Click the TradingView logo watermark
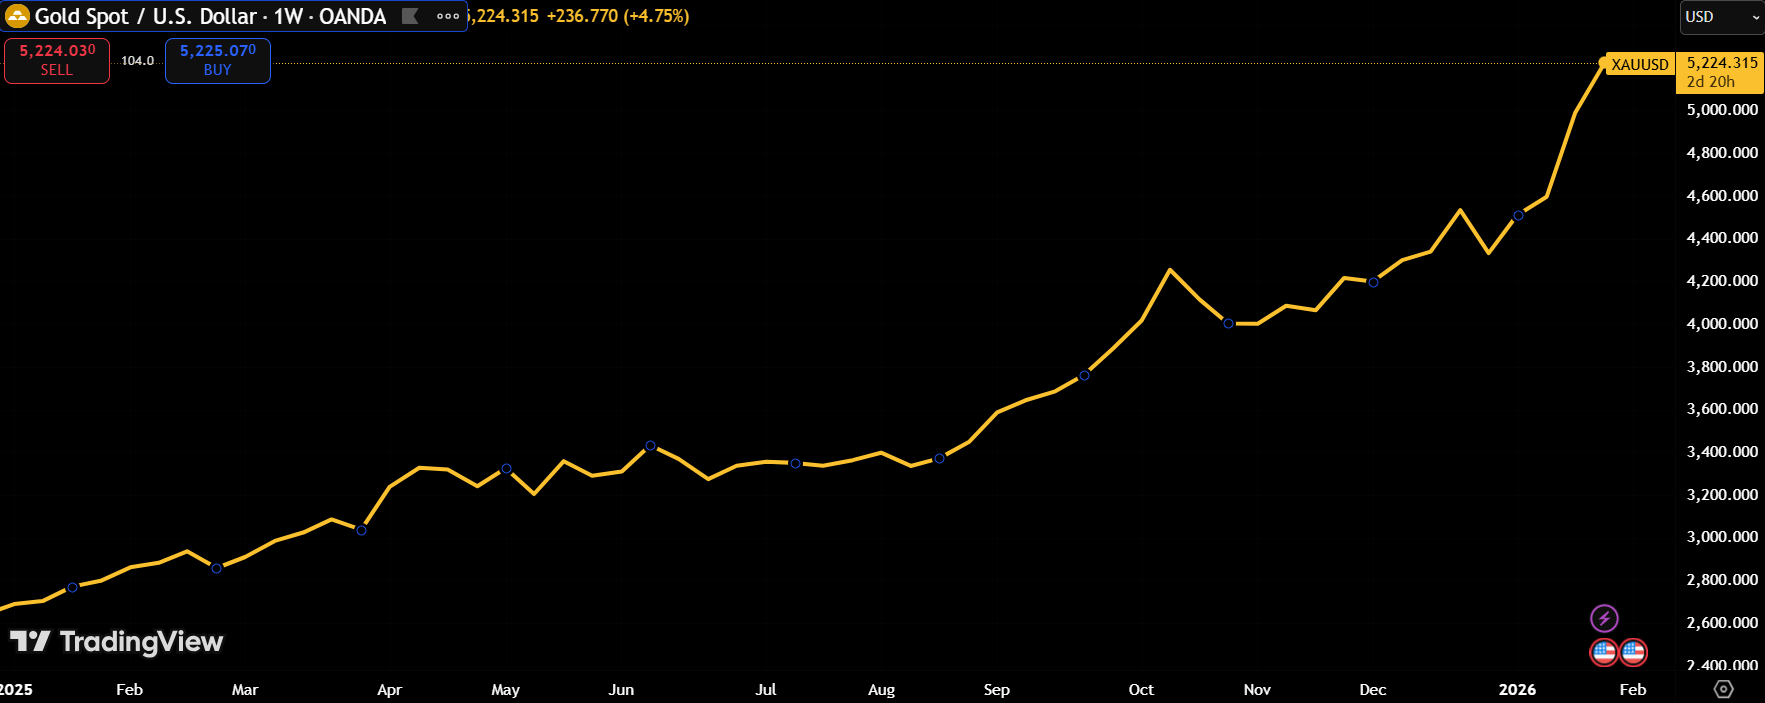This screenshot has height=703, width=1765. pos(117,642)
